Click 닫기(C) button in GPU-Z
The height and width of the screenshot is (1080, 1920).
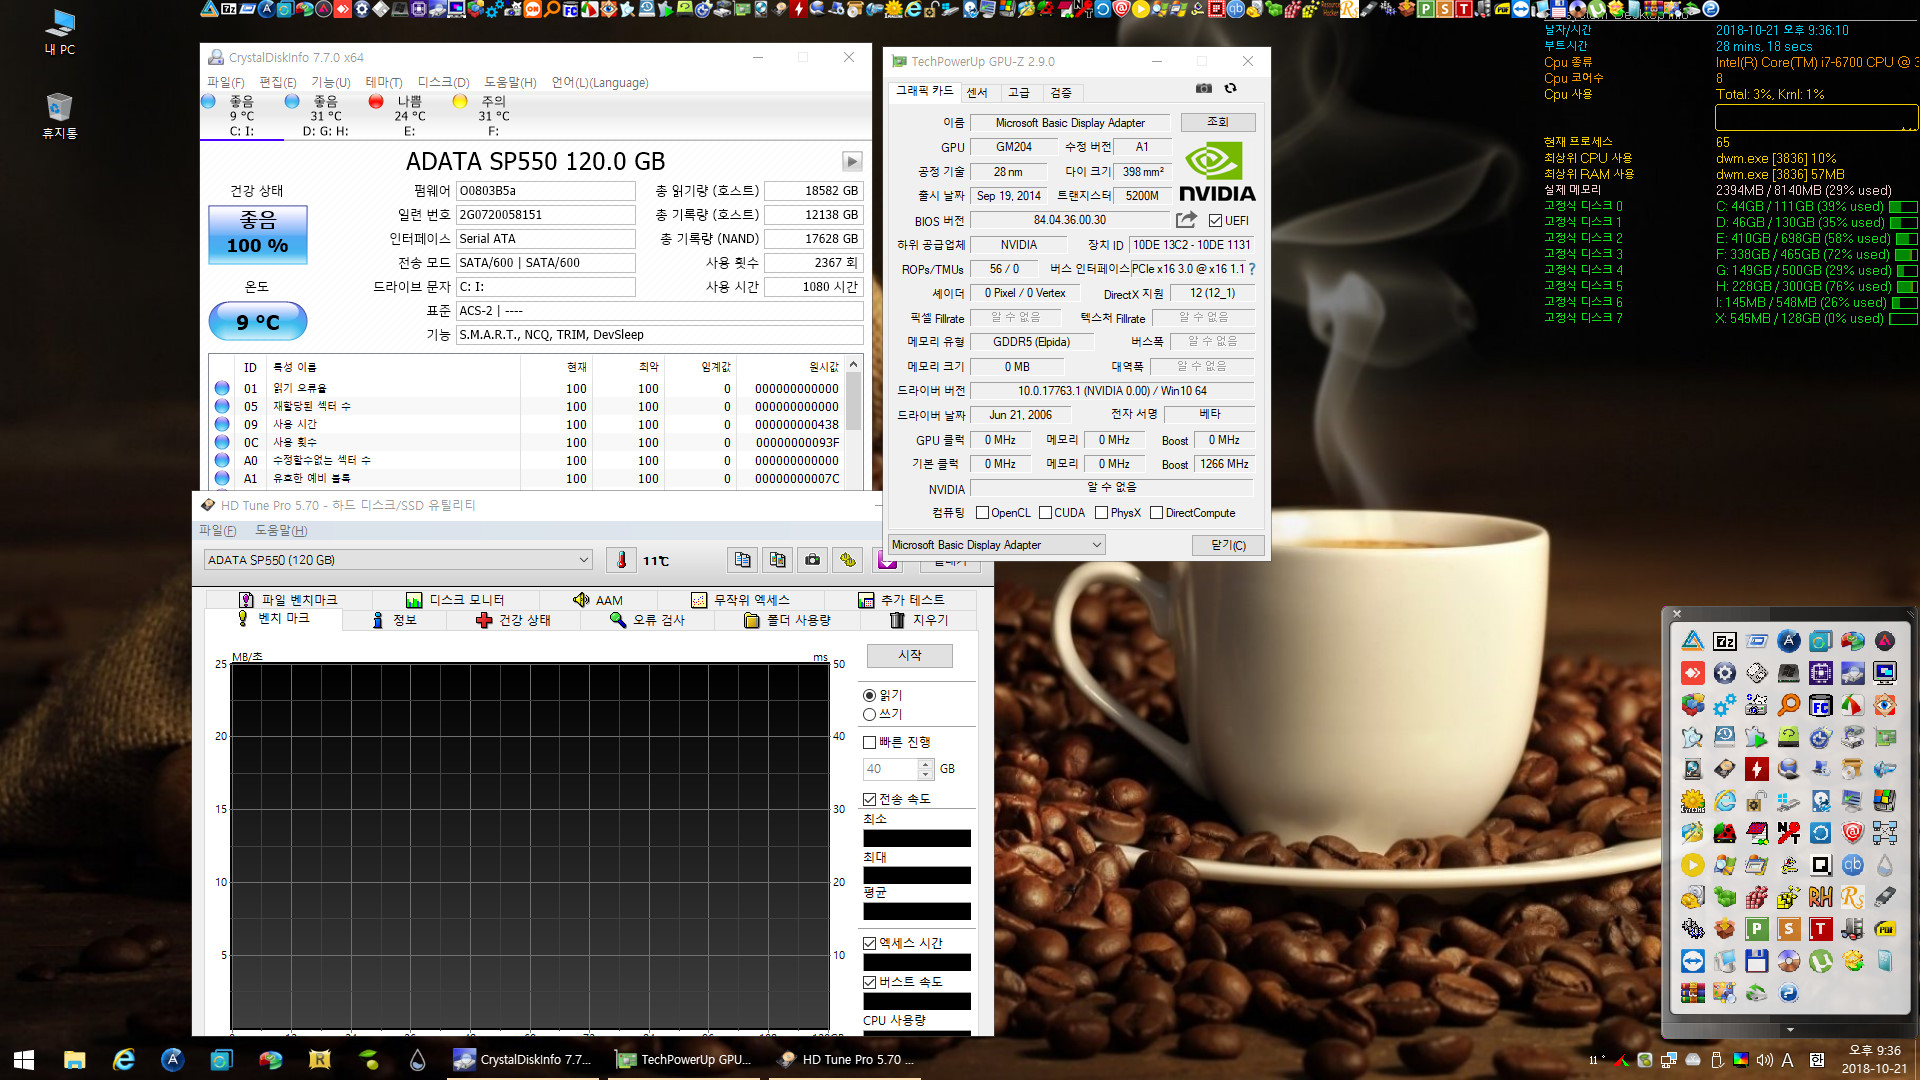[x=1228, y=545]
